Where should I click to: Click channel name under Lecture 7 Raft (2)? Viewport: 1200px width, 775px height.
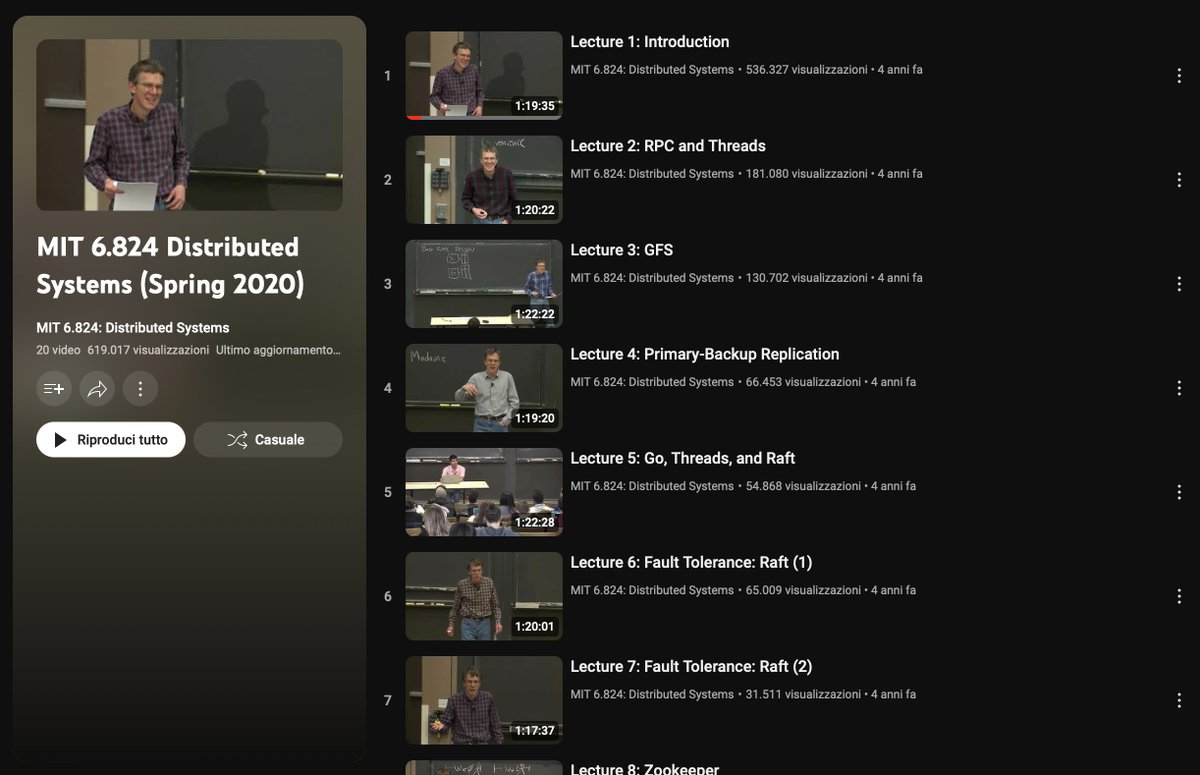[x=652, y=694]
